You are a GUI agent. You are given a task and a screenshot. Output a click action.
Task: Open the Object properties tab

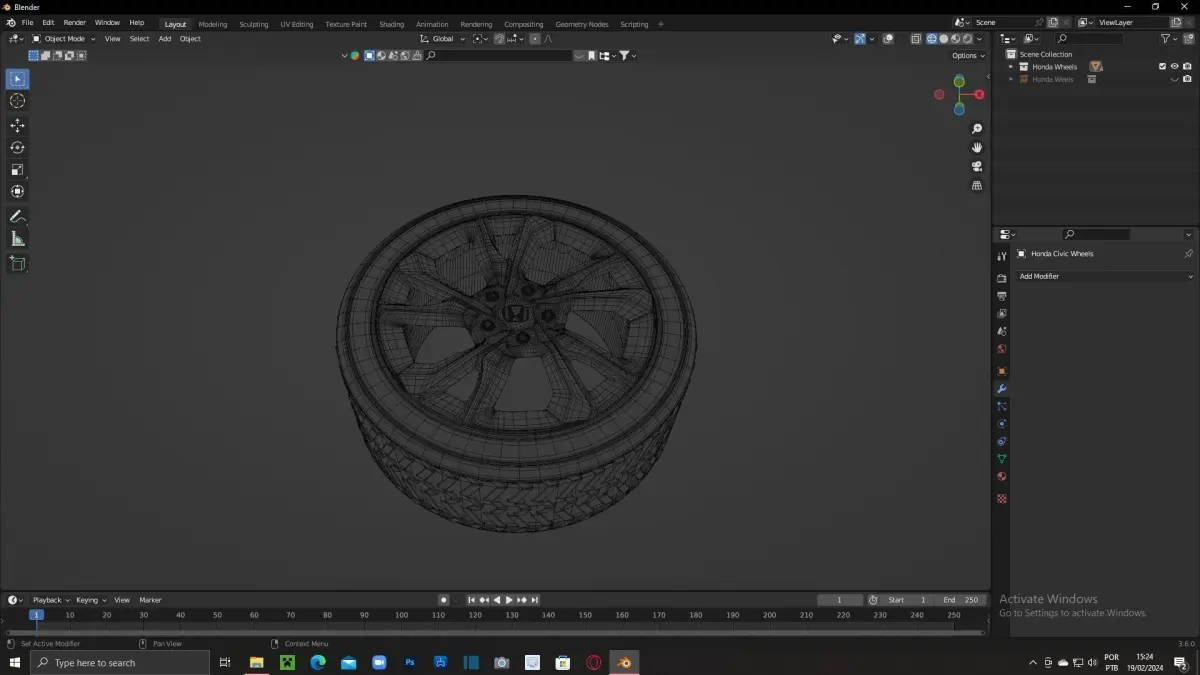(1001, 371)
